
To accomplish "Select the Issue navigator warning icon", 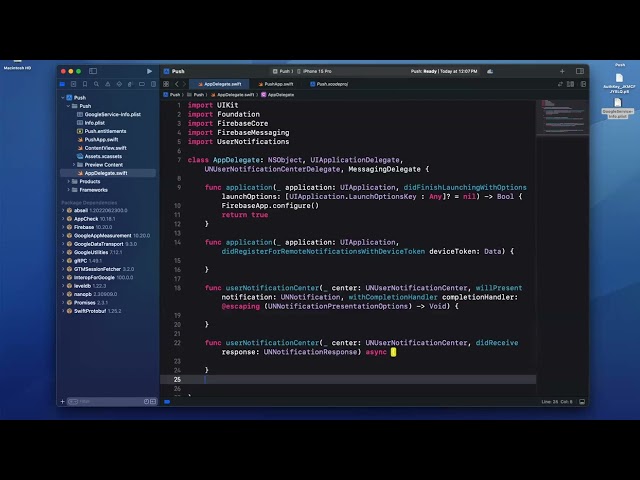I will pyautogui.click(x=108, y=84).
